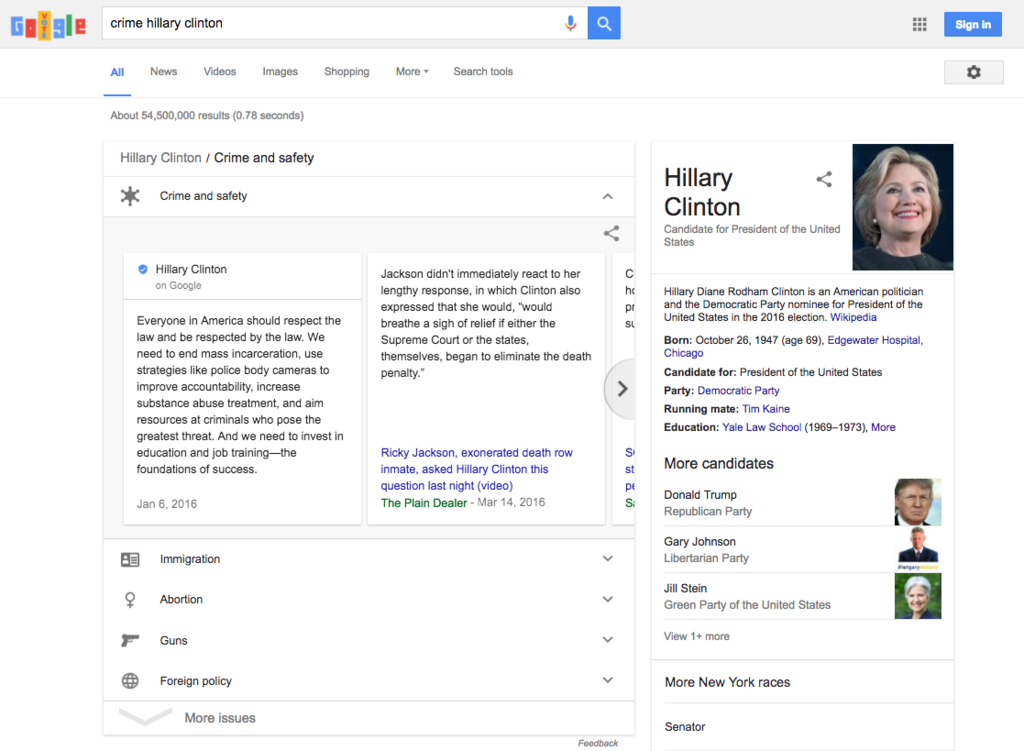Select Donald Trump candidate name

tap(700, 495)
